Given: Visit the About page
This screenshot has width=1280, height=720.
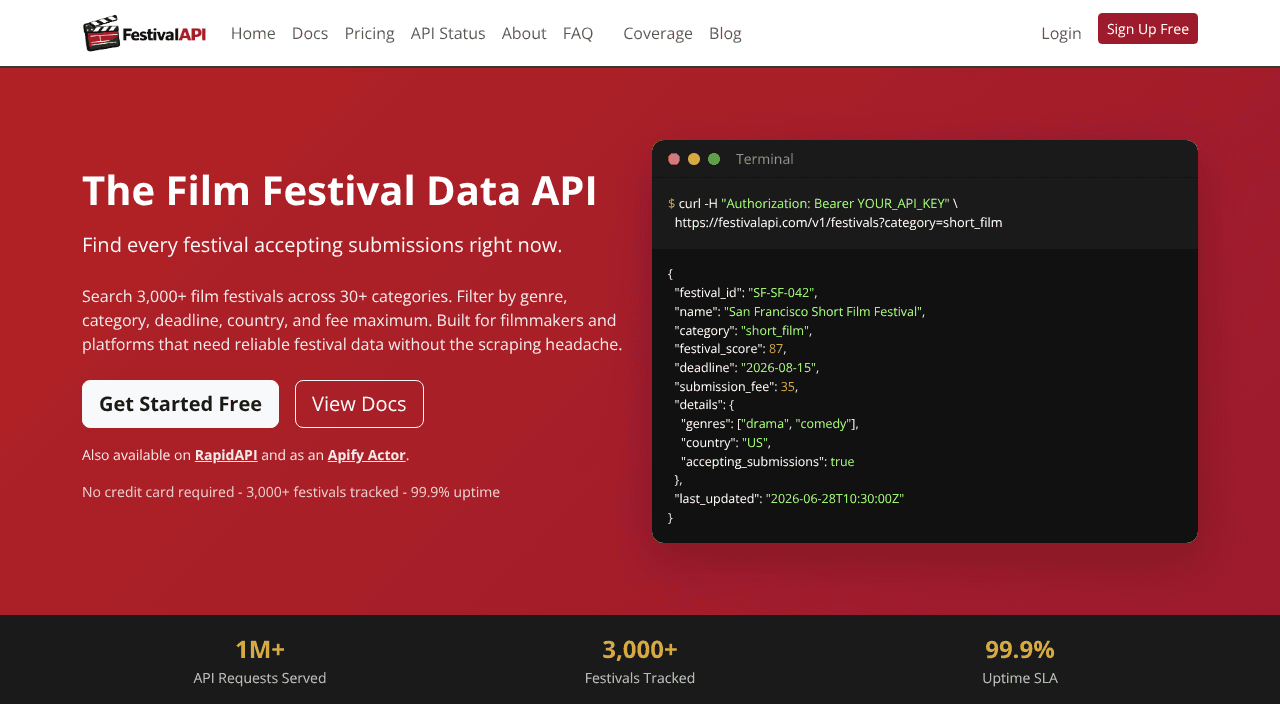Looking at the screenshot, I should click(x=524, y=33).
